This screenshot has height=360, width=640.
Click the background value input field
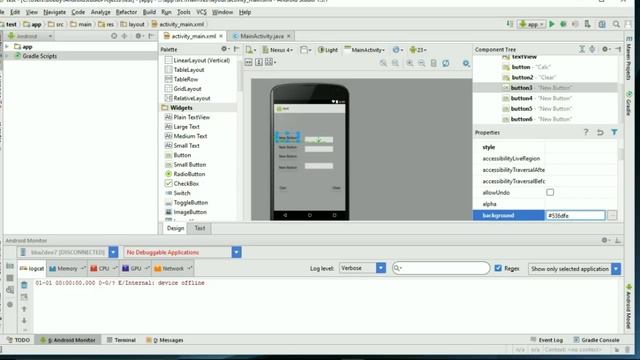click(x=575, y=215)
